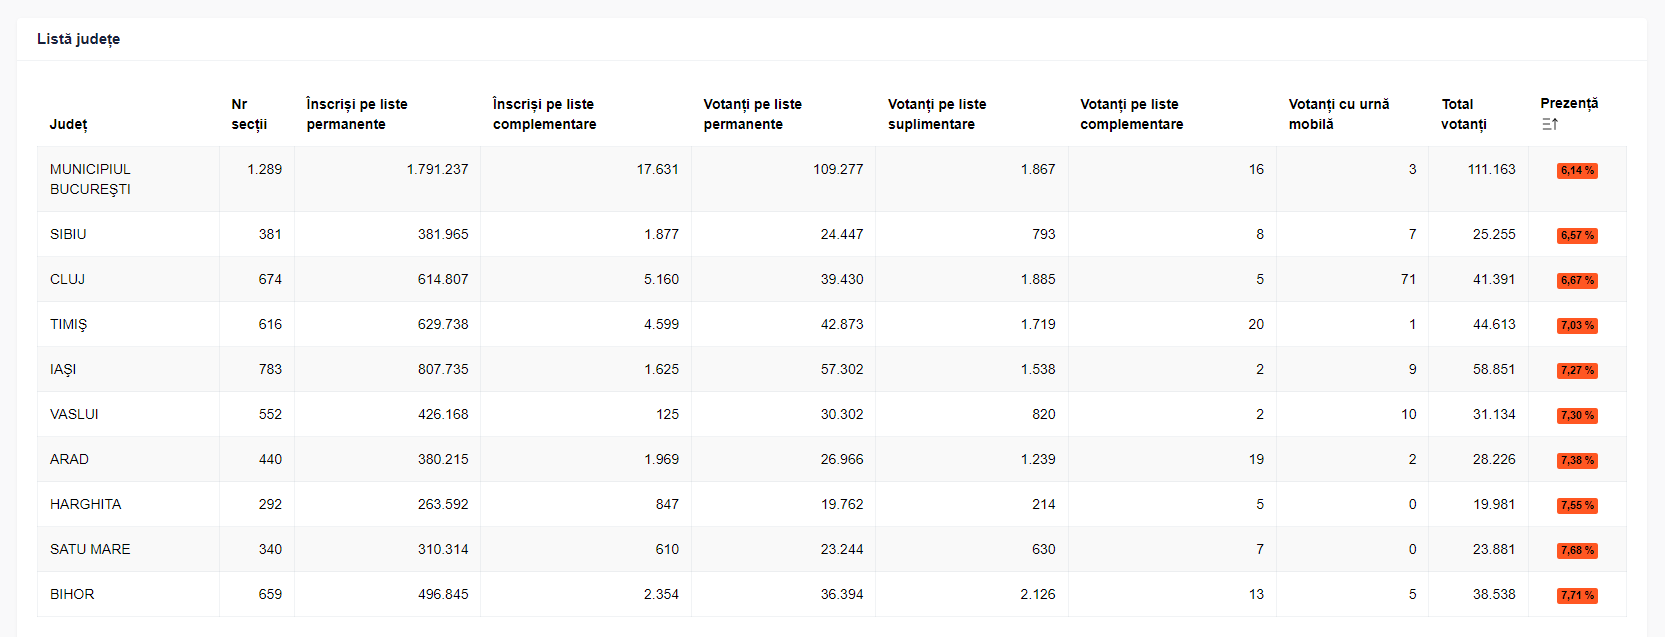Select the IAȘI county row

tap(832, 369)
